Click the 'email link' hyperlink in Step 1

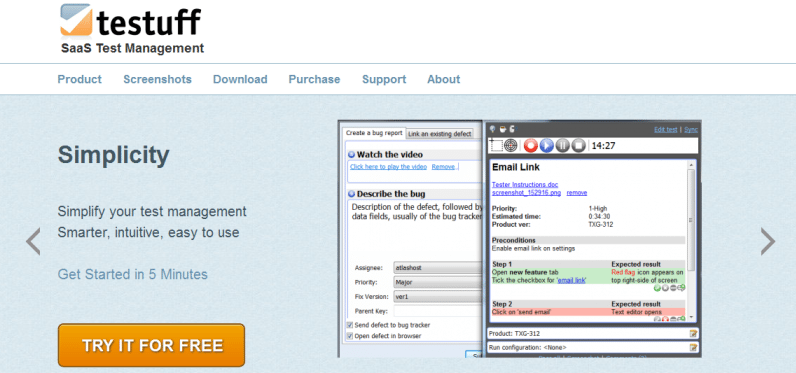pyautogui.click(x=572, y=280)
